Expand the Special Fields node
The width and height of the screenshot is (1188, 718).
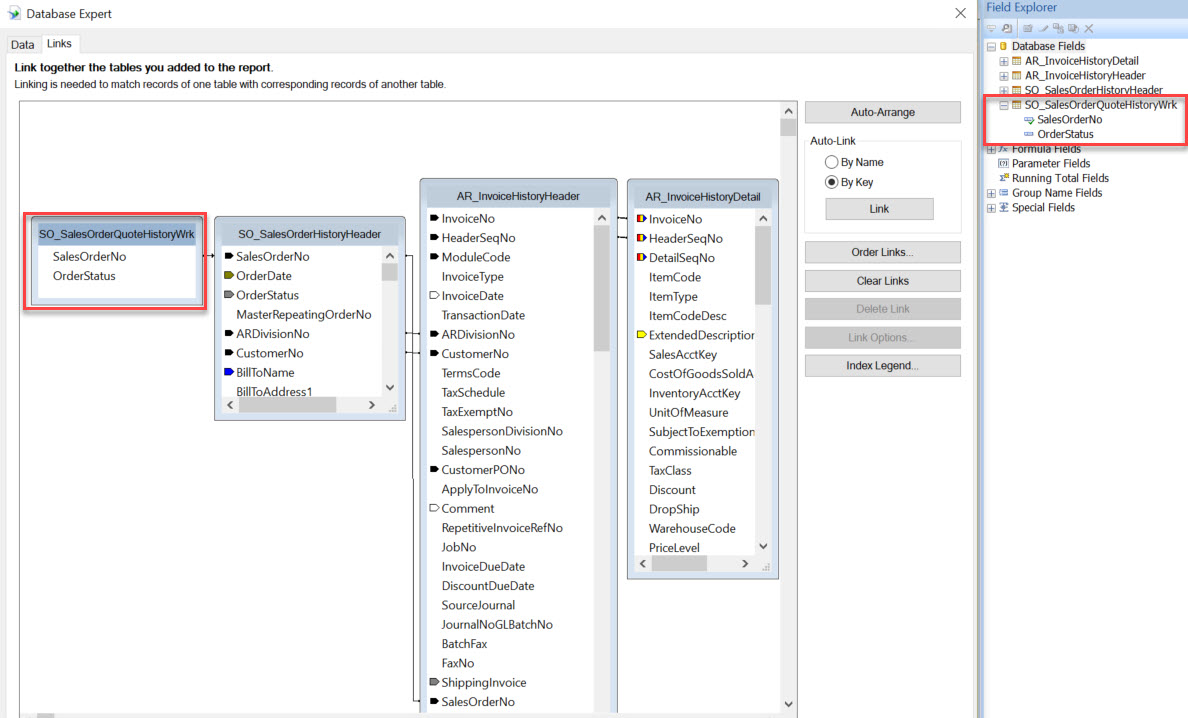991,208
